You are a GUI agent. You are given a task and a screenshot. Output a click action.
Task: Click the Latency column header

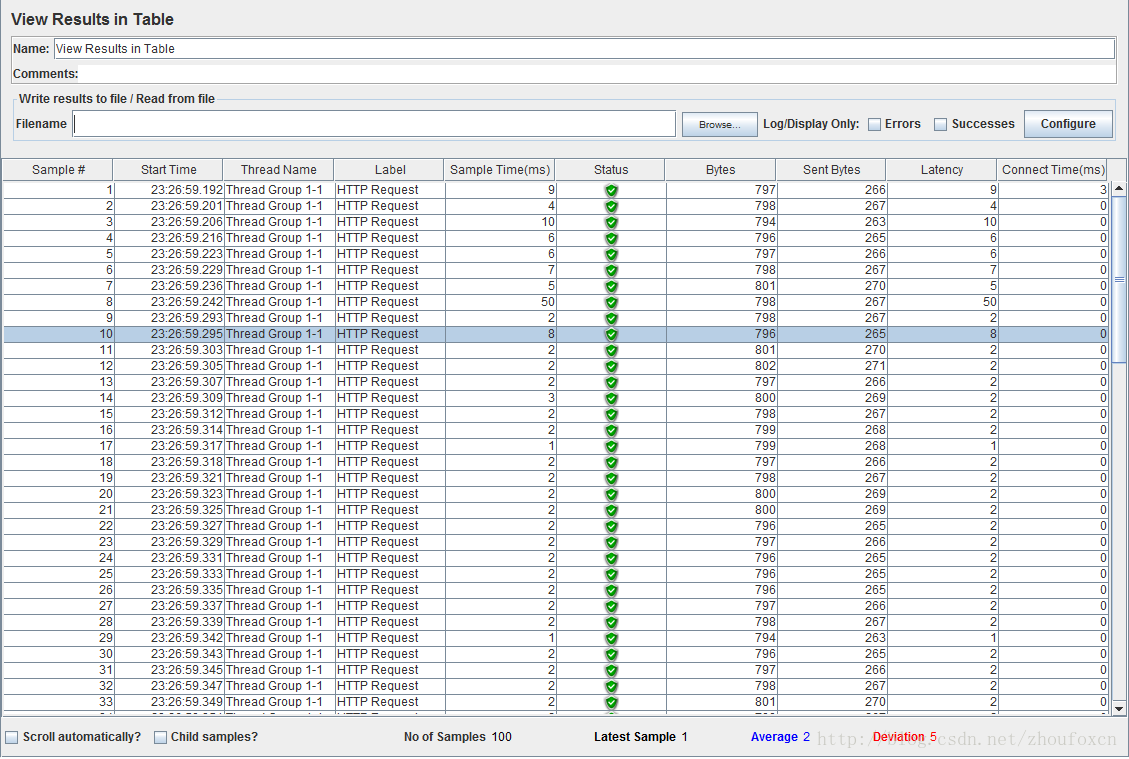point(941,170)
